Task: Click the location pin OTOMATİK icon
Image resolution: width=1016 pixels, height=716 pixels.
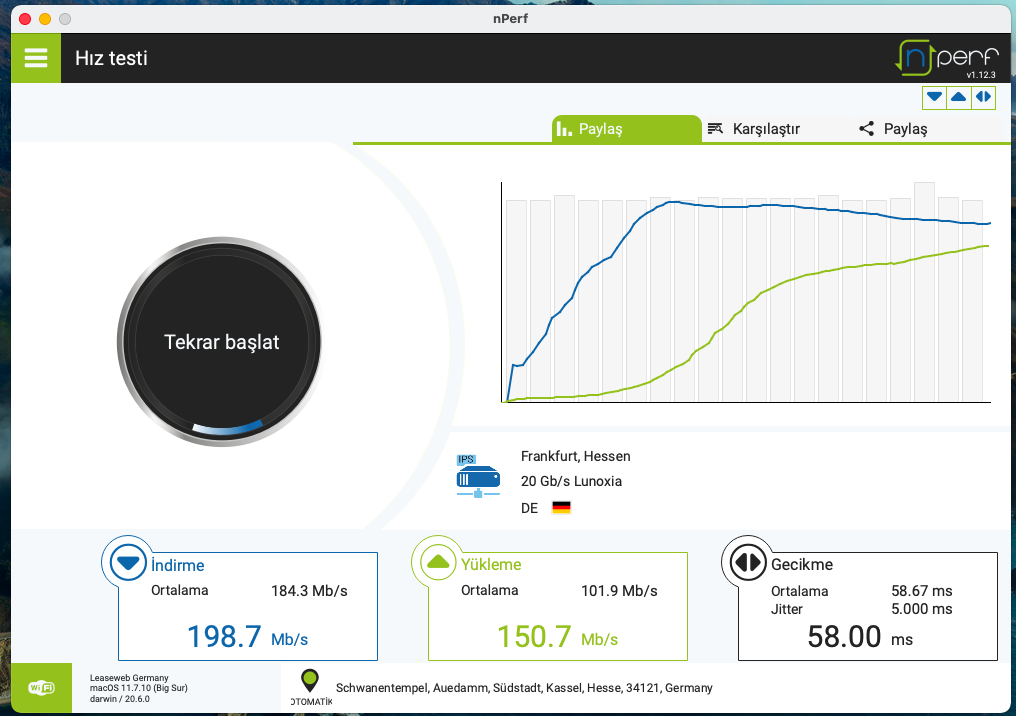Action: click(x=310, y=687)
